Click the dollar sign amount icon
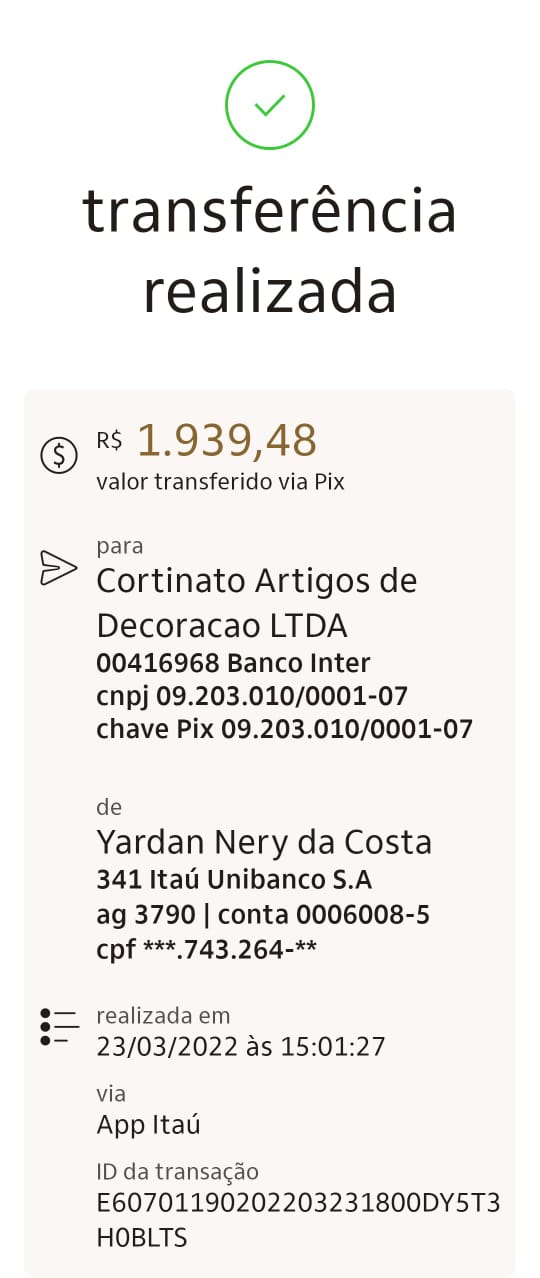Screen dimensions: 540x1278 click(58, 455)
